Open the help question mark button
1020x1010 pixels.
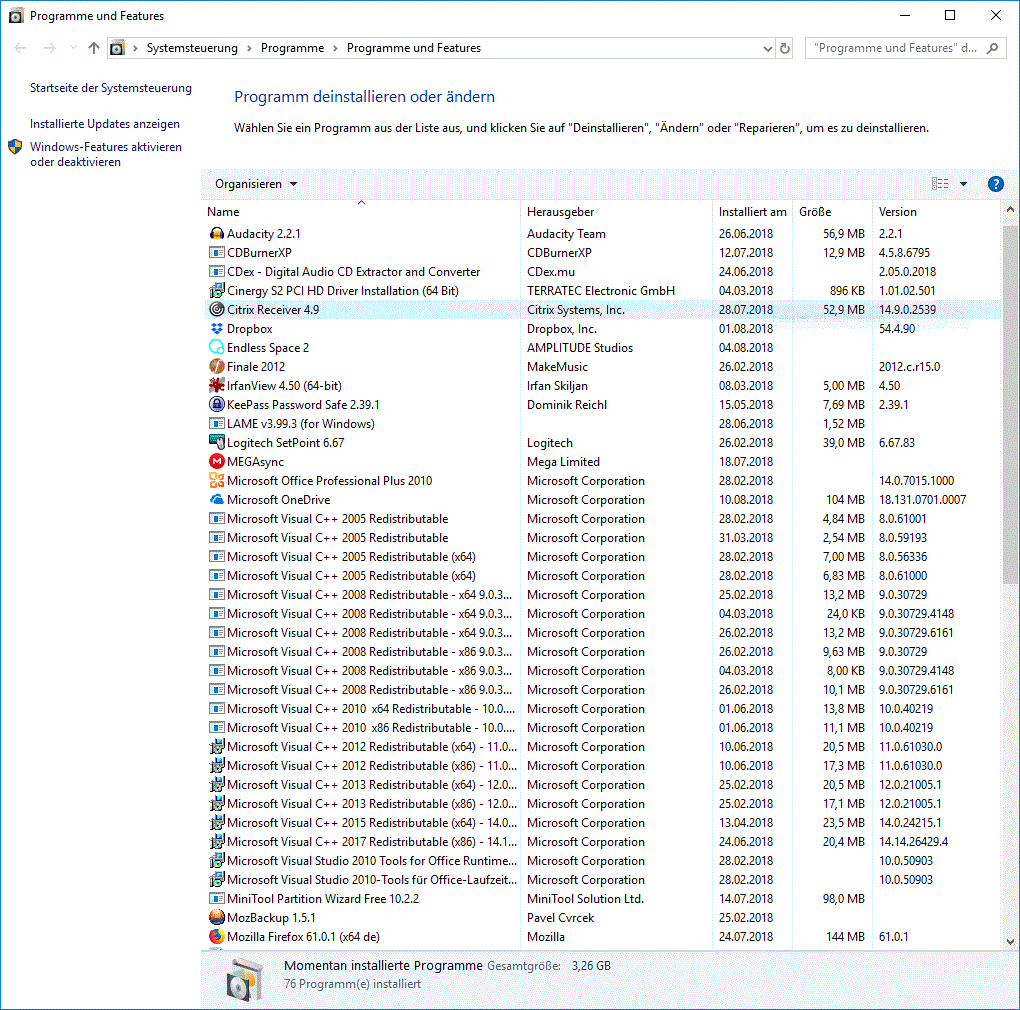[x=995, y=184]
